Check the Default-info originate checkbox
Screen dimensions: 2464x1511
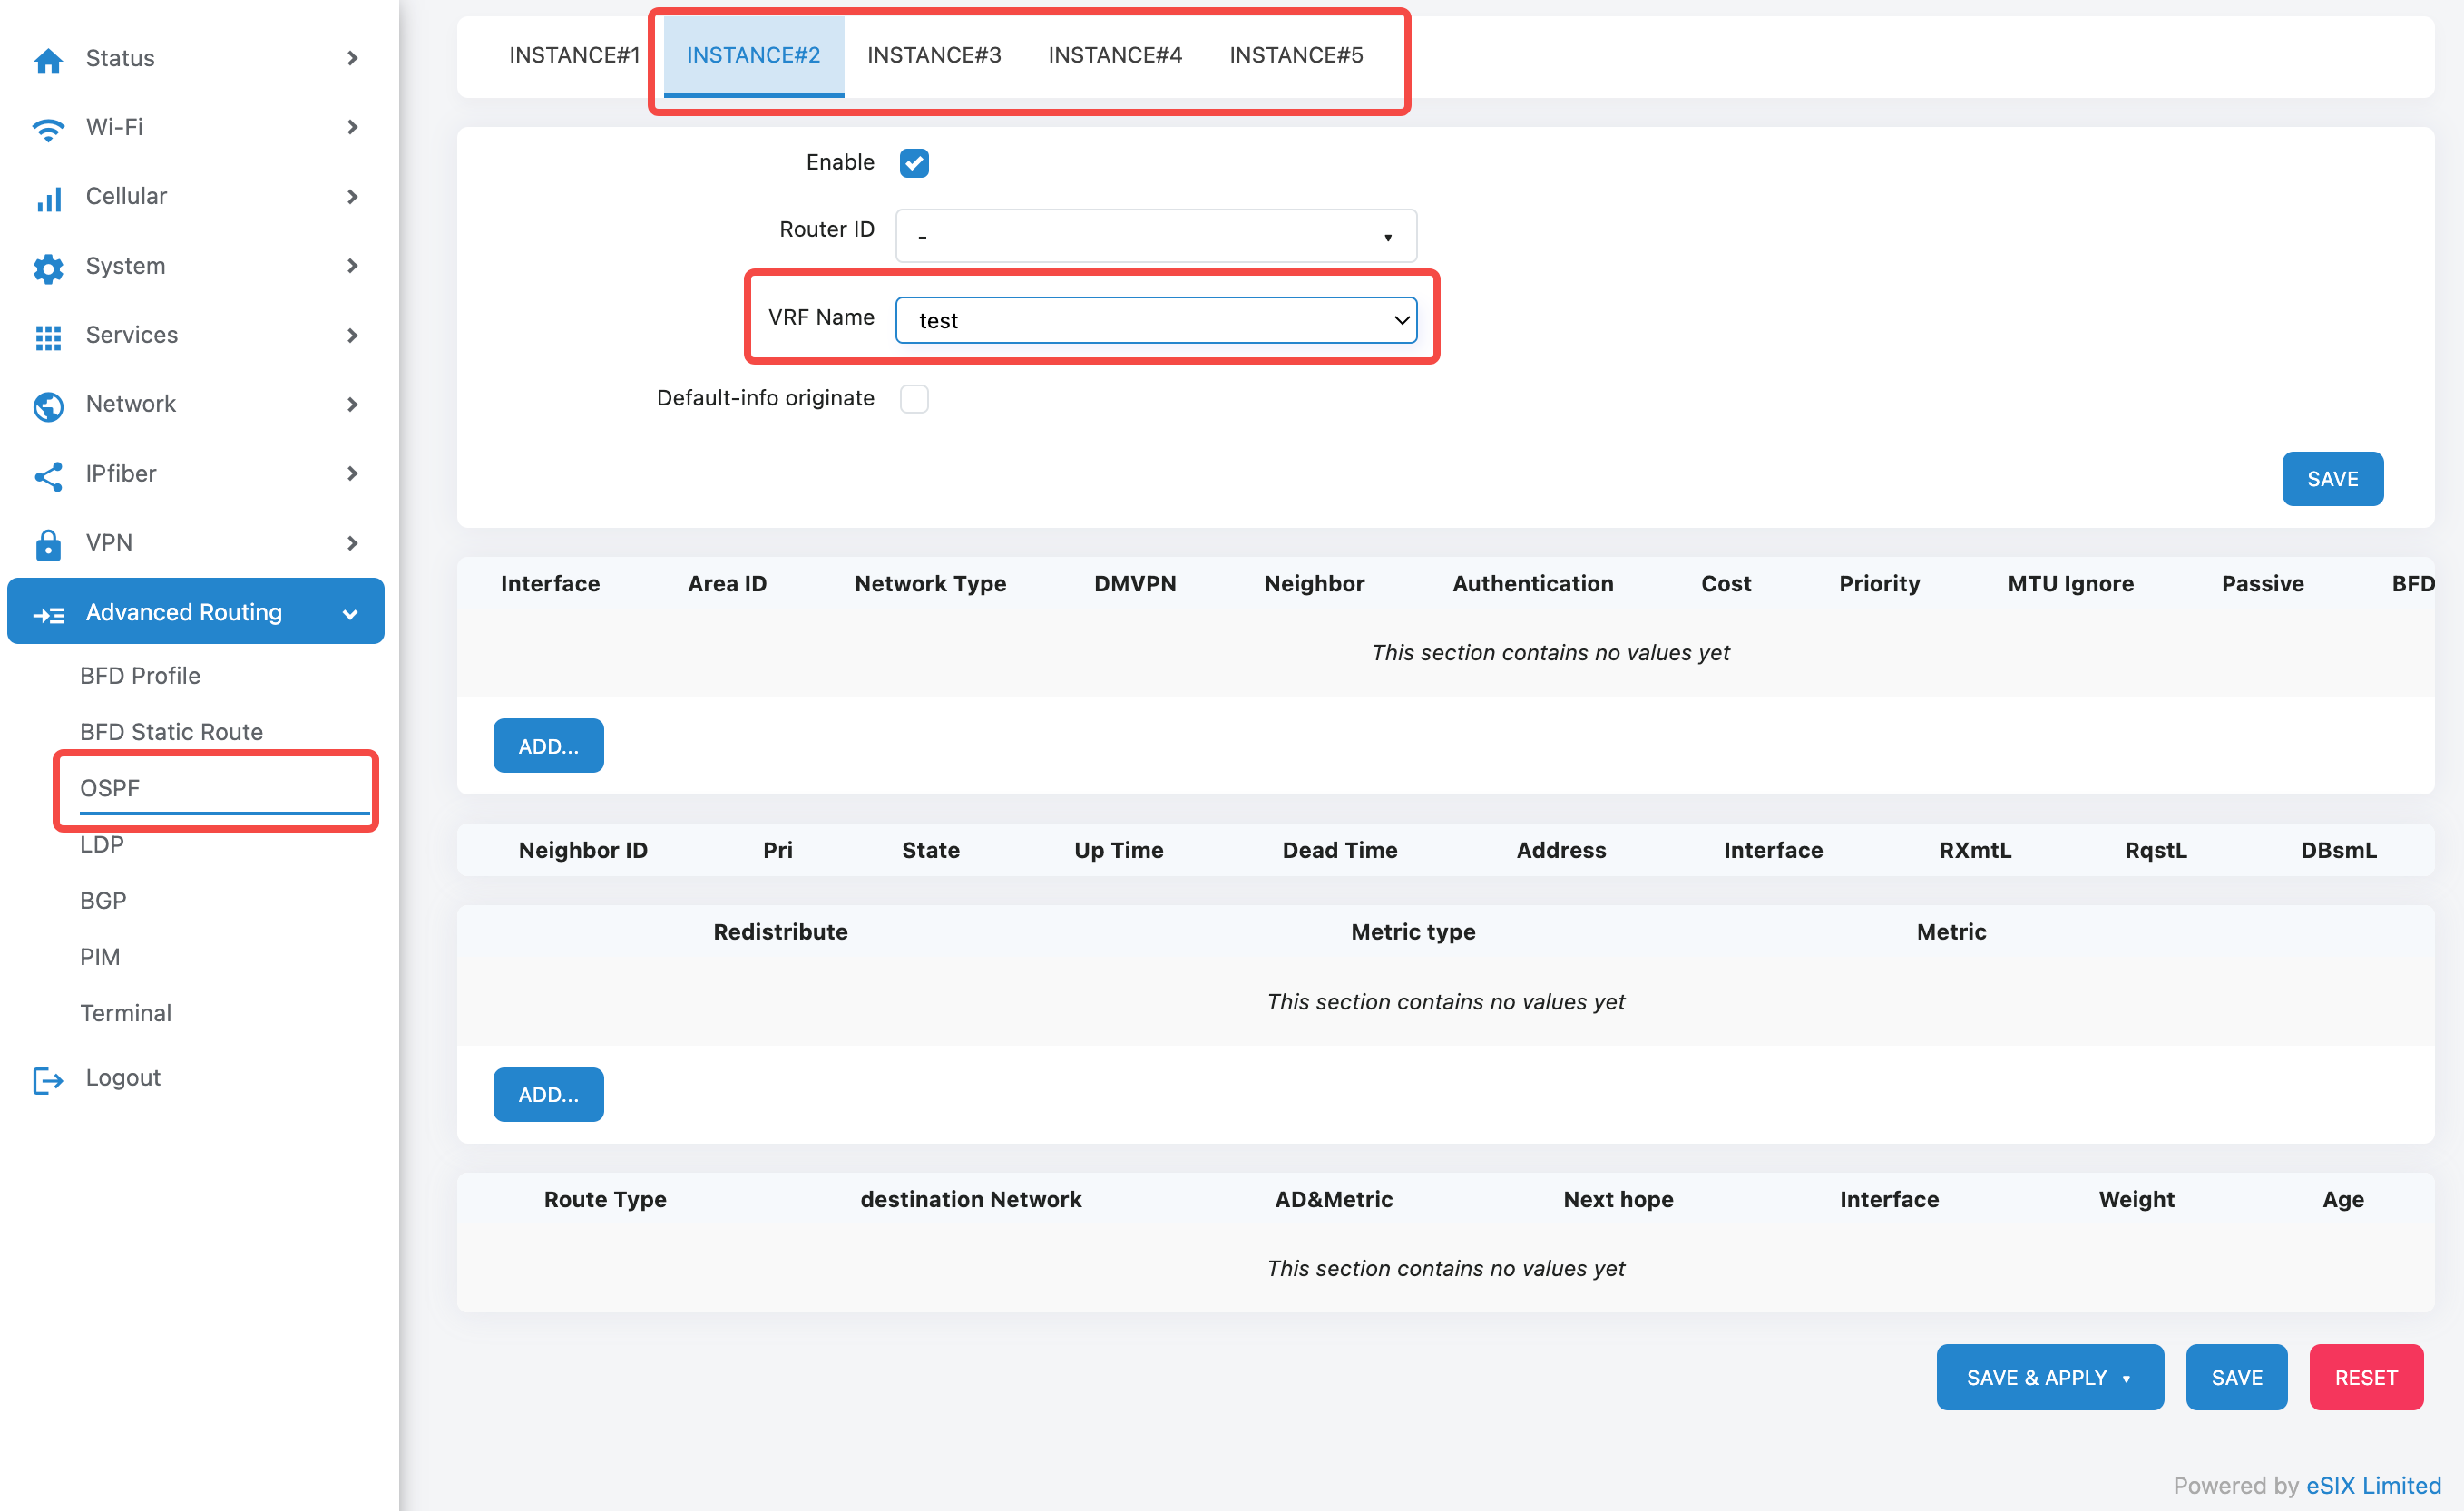pos(913,398)
